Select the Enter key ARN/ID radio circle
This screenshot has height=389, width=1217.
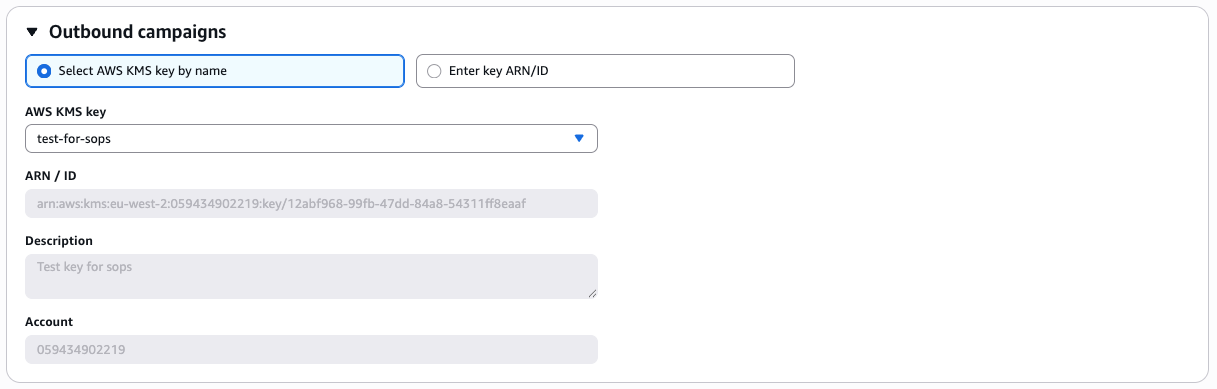[x=433, y=71]
